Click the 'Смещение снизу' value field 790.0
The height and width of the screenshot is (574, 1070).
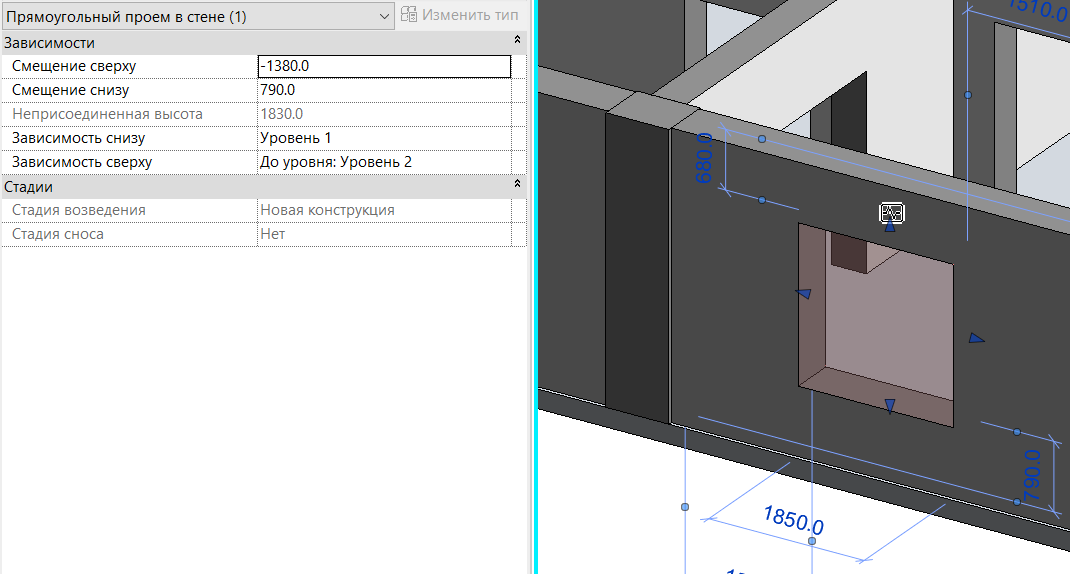384,90
